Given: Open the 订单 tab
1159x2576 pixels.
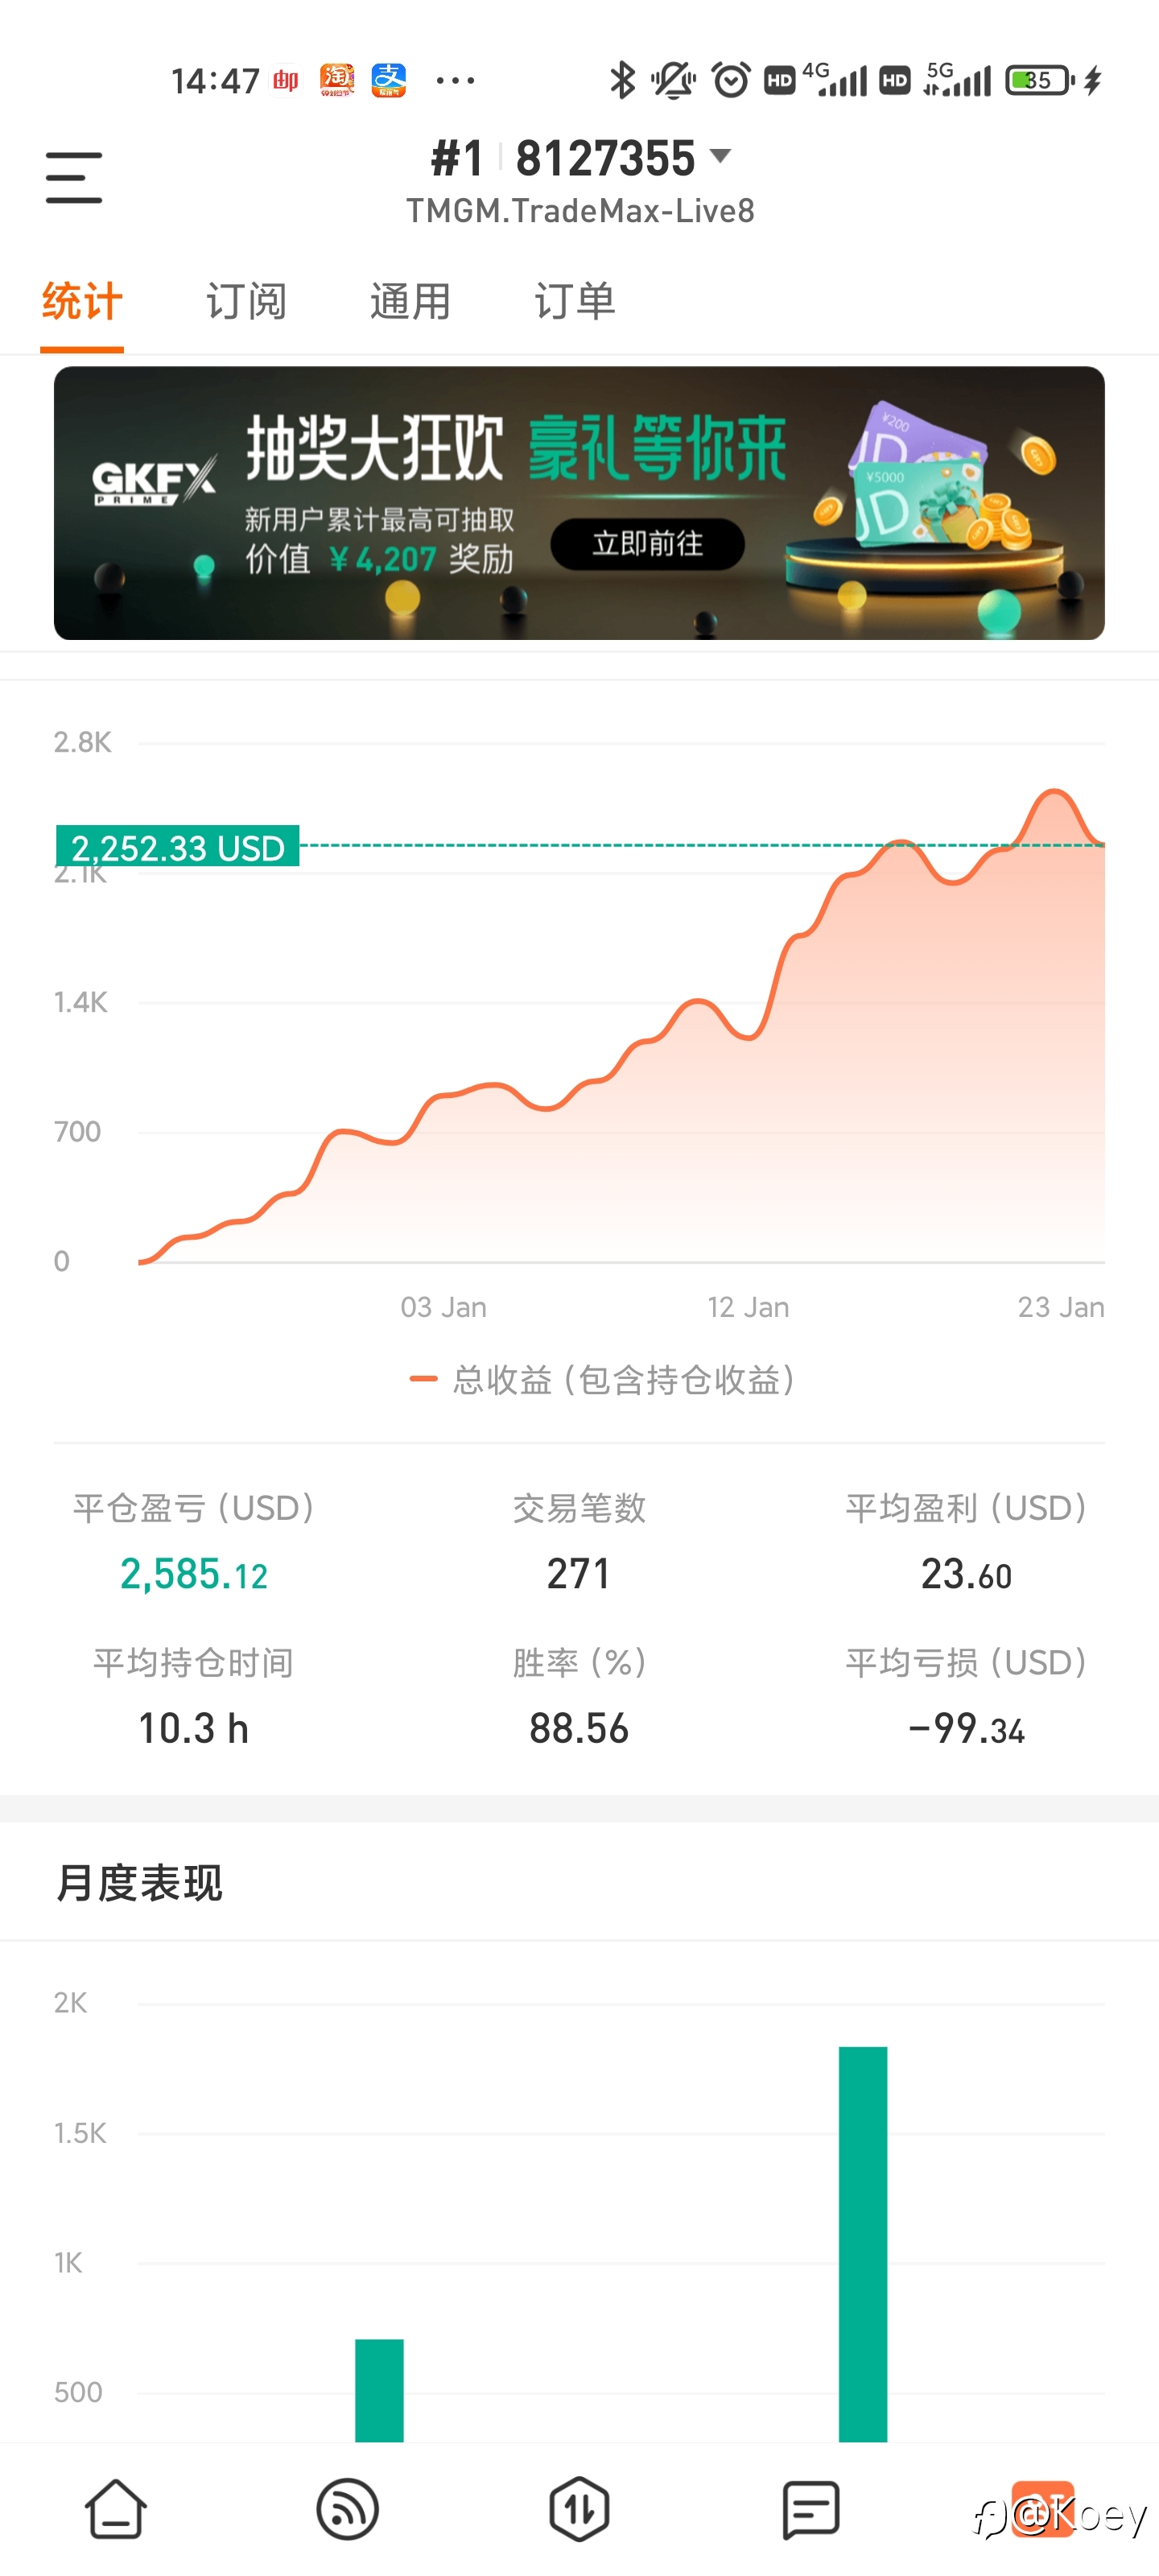Looking at the screenshot, I should click(x=575, y=301).
